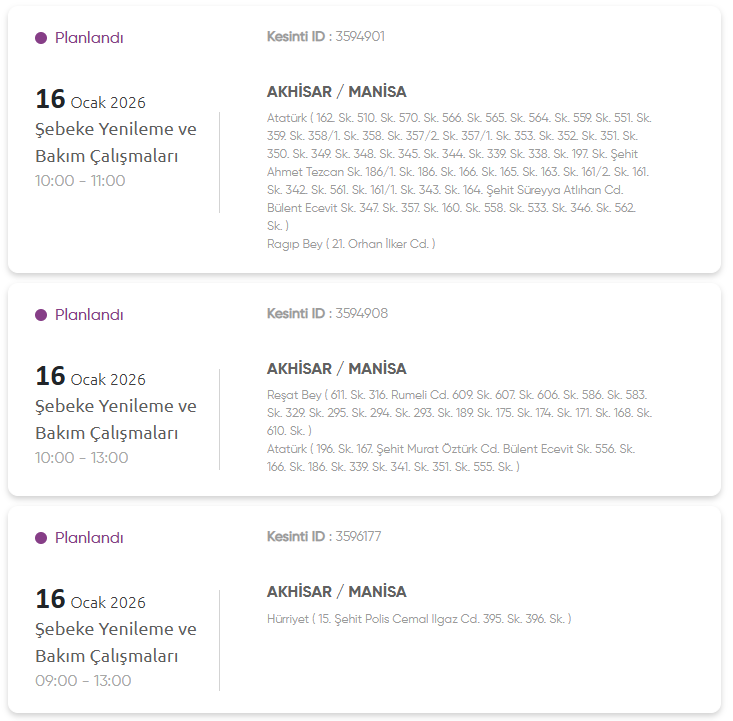733x721 pixels.
Task: Click the Ragıp Bey 21. Orhan İlker Cd. line
Action: click(x=351, y=244)
